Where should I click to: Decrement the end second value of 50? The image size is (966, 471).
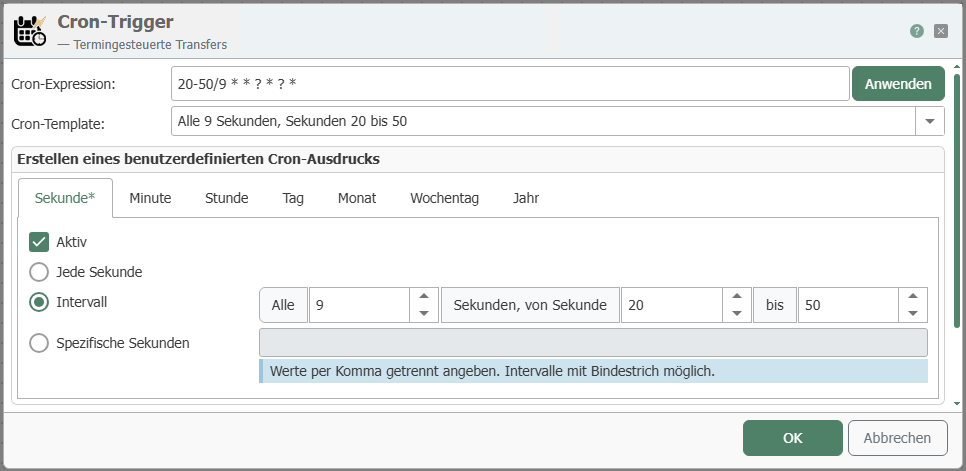(x=912, y=313)
